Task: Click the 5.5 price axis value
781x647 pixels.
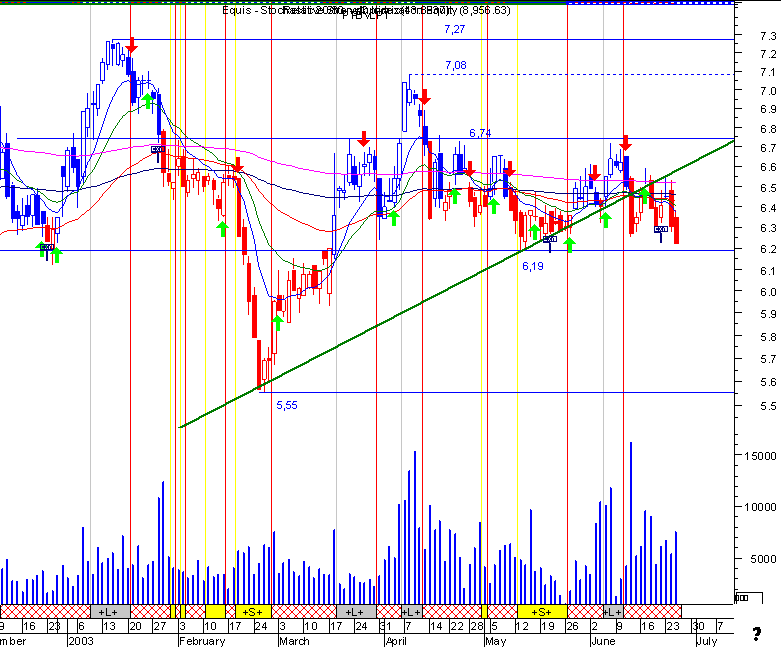Action: [x=768, y=405]
